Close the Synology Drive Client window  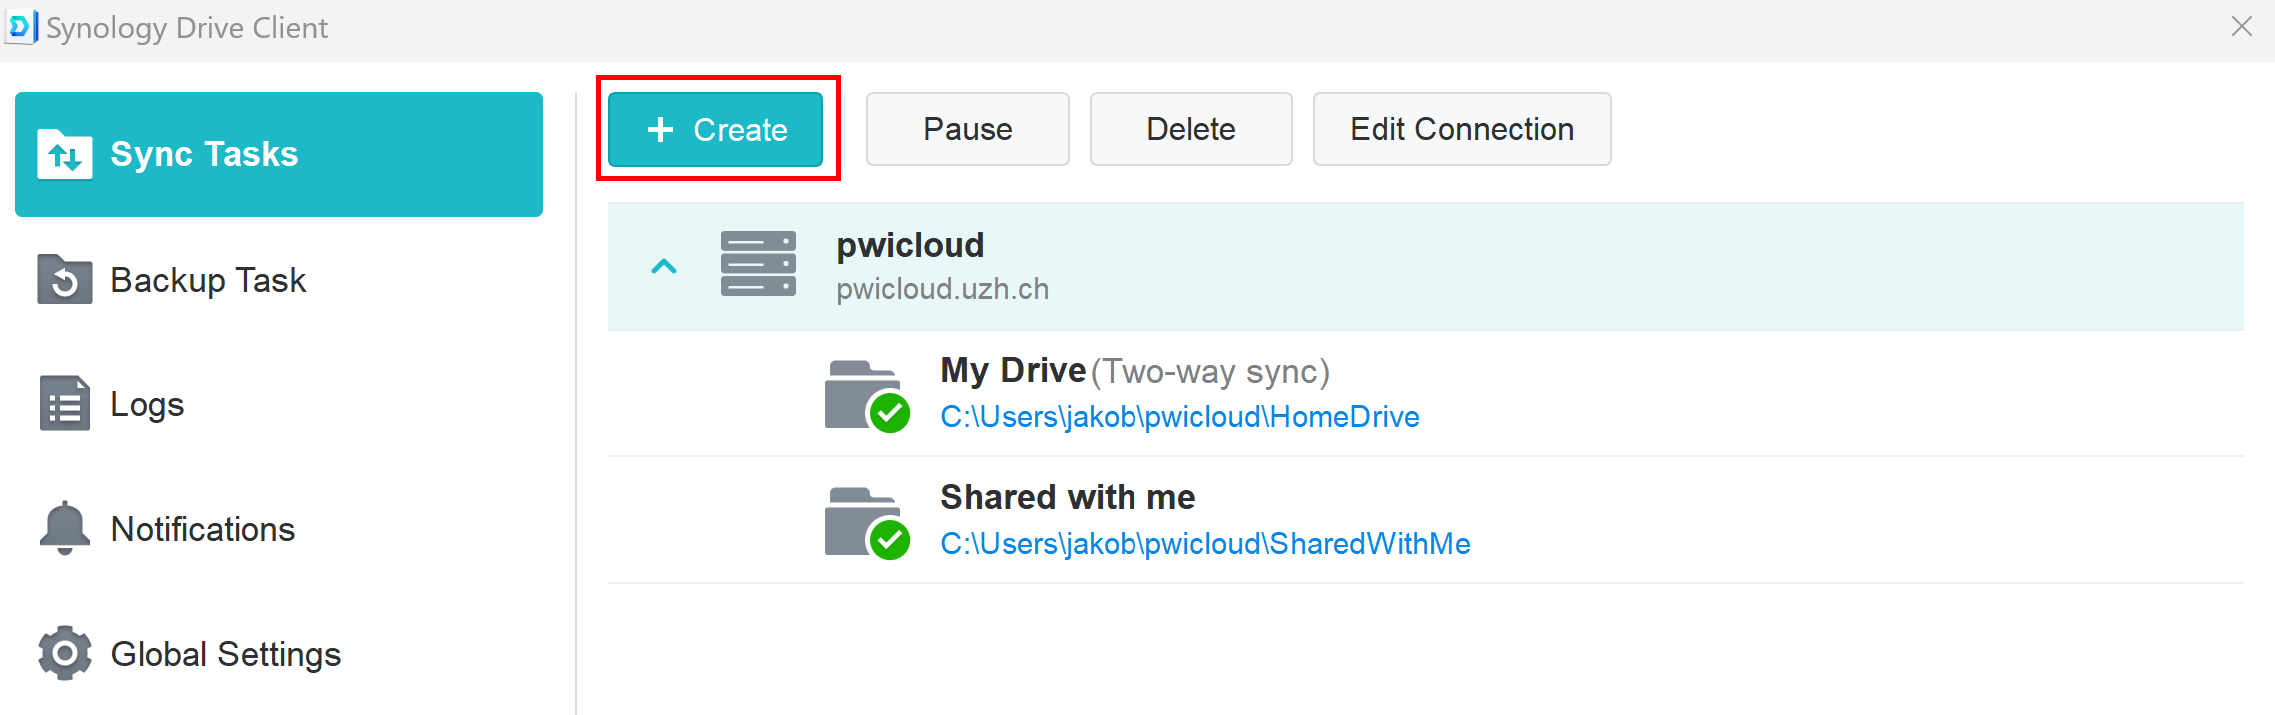[x=2242, y=27]
